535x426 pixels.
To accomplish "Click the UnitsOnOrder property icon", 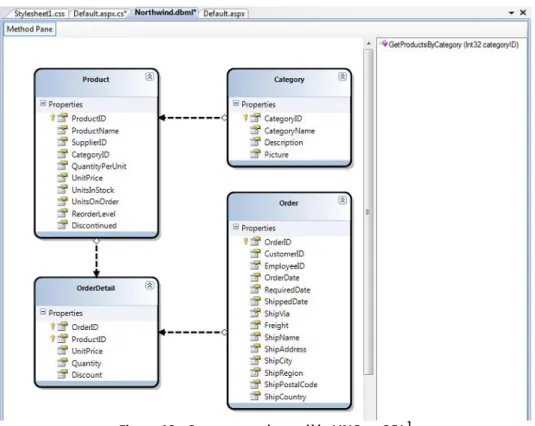I will (x=62, y=201).
